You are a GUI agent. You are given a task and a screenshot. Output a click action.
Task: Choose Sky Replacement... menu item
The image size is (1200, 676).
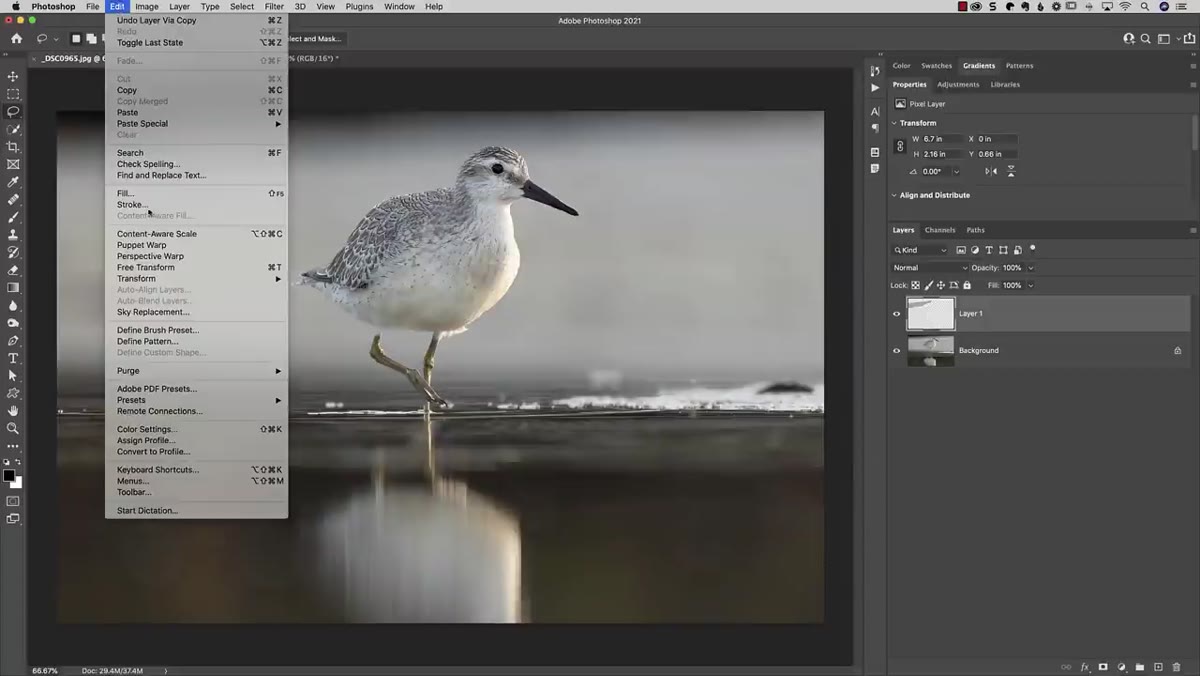coord(153,312)
